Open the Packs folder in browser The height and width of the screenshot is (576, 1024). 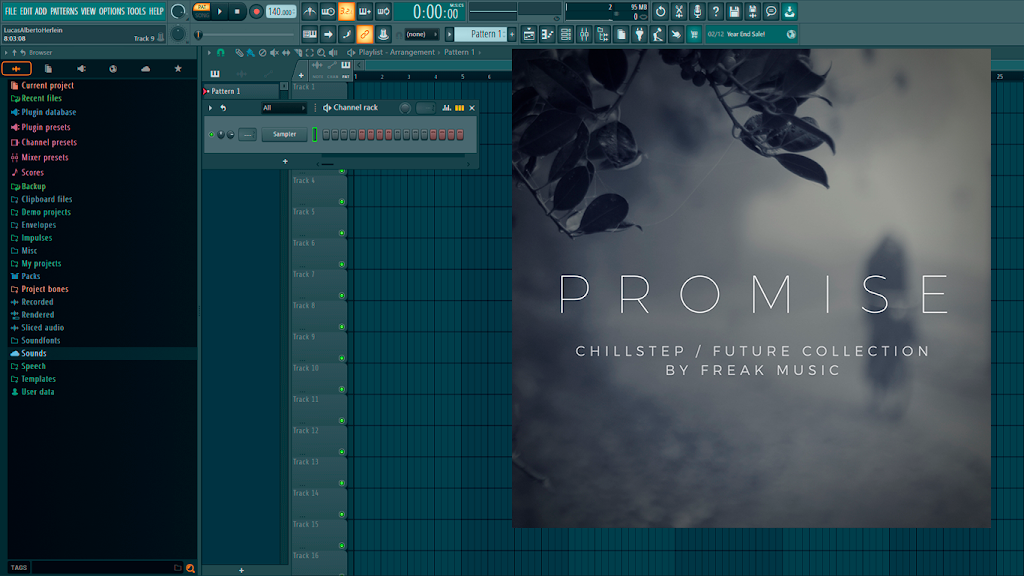[31, 276]
